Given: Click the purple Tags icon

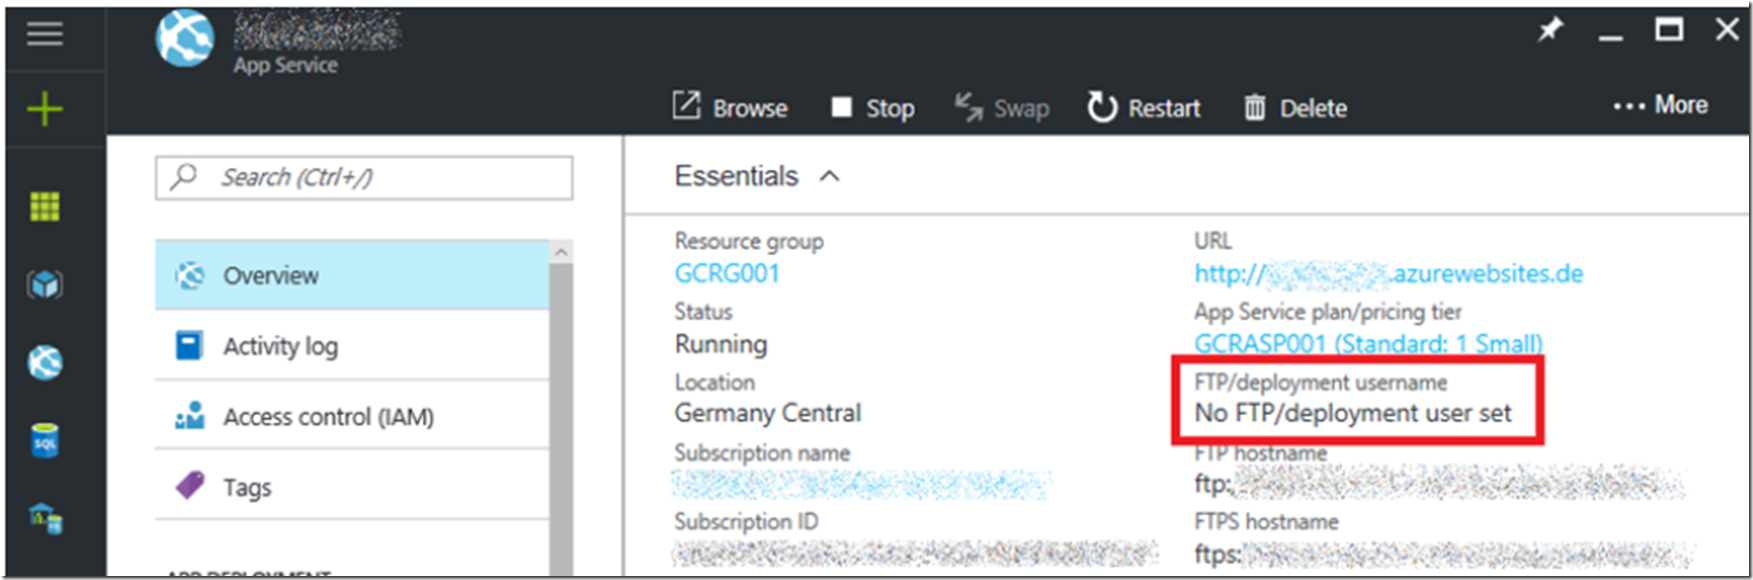Looking at the screenshot, I should 189,486.
